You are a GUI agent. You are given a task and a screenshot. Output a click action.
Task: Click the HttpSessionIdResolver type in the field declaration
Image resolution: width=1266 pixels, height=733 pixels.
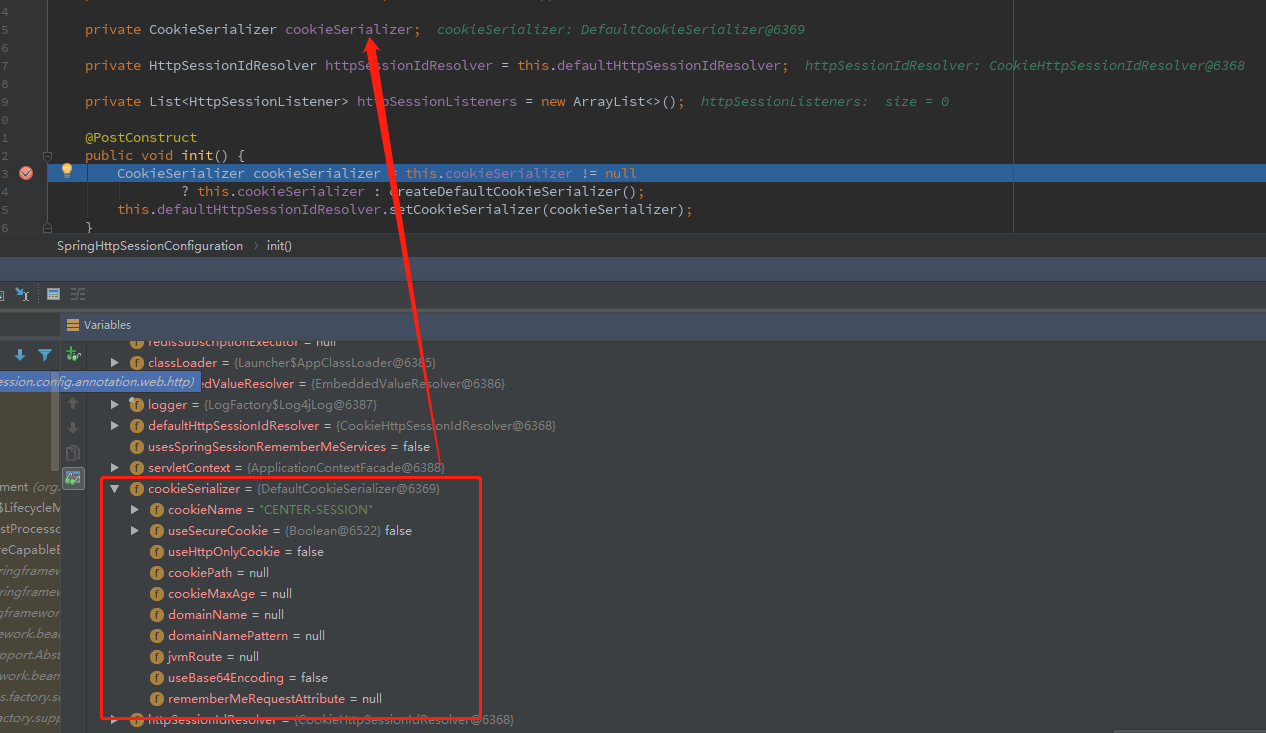tap(233, 65)
